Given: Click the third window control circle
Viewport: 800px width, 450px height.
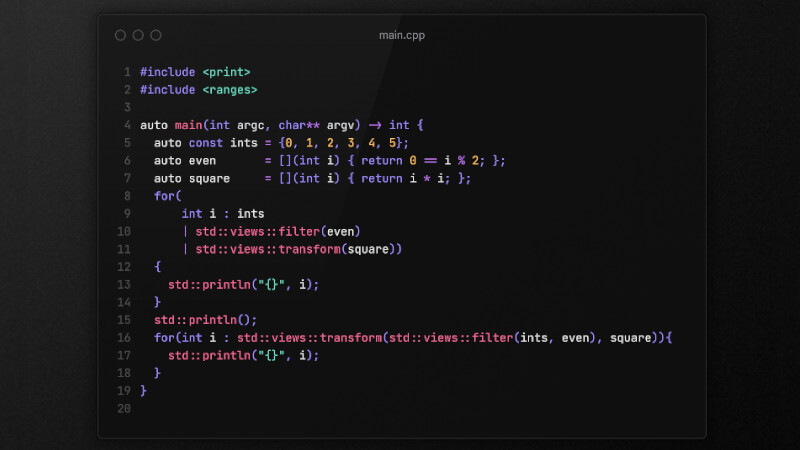Looking at the screenshot, I should point(156,35).
